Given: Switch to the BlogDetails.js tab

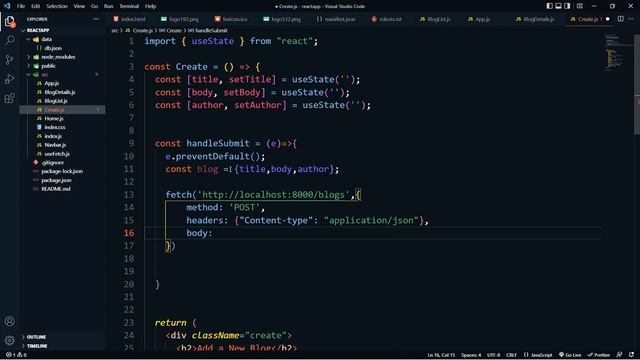Looking at the screenshot, I should click(x=535, y=19).
